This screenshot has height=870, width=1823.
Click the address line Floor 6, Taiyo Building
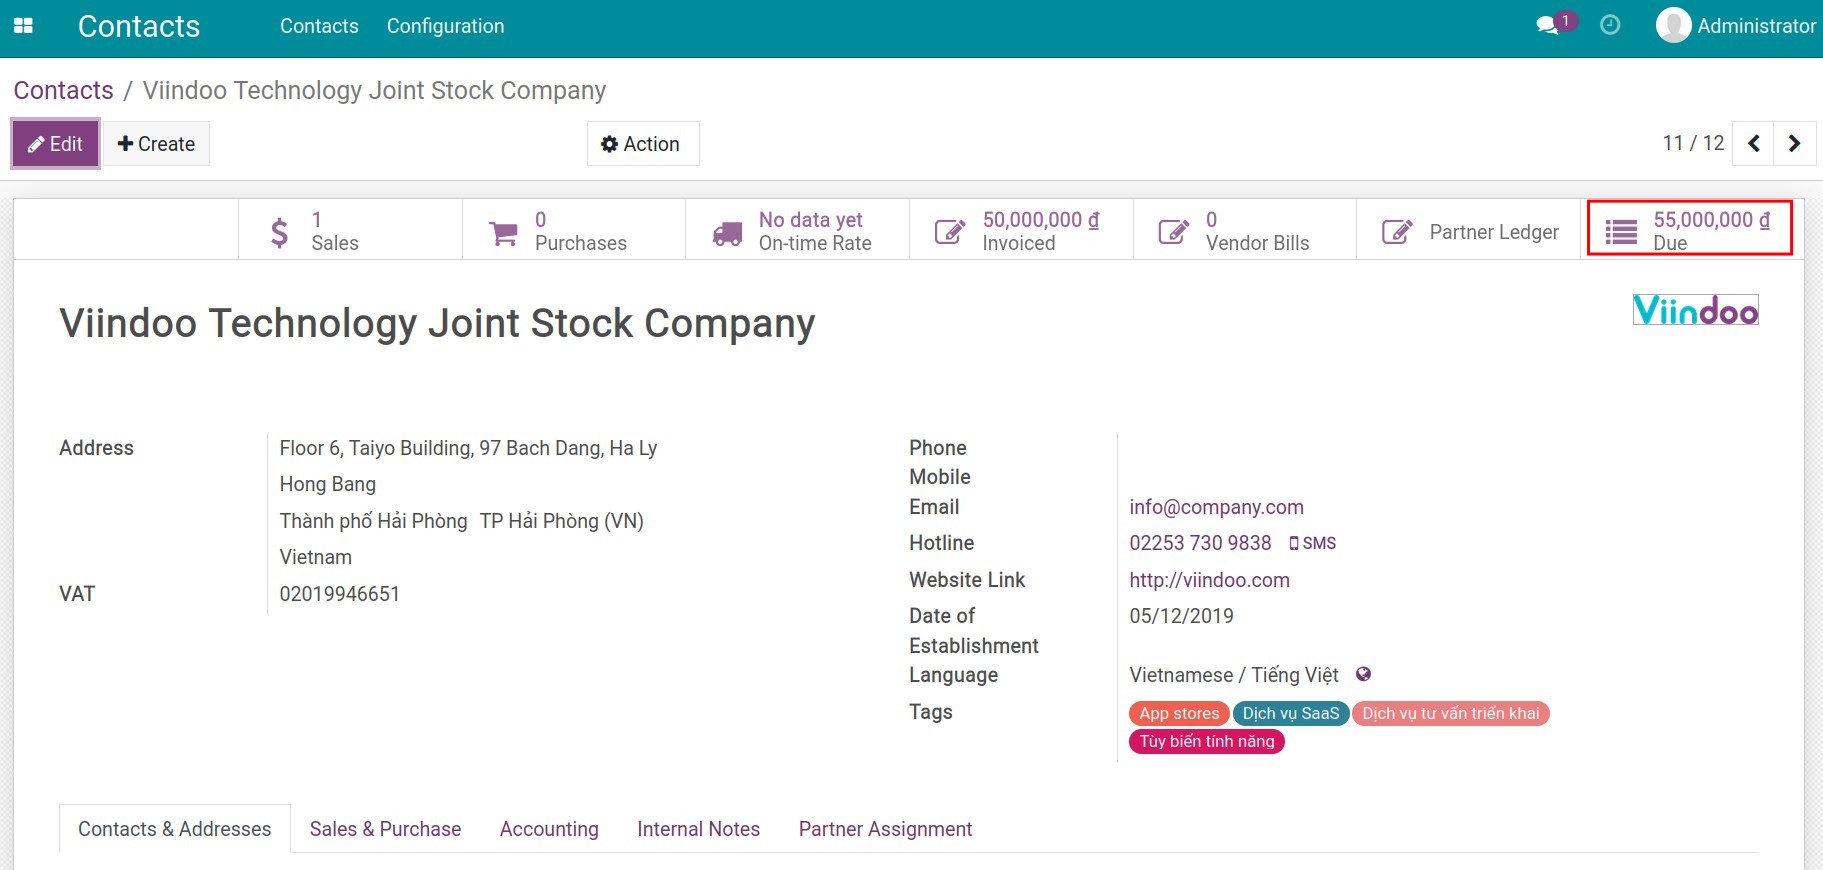tap(468, 448)
